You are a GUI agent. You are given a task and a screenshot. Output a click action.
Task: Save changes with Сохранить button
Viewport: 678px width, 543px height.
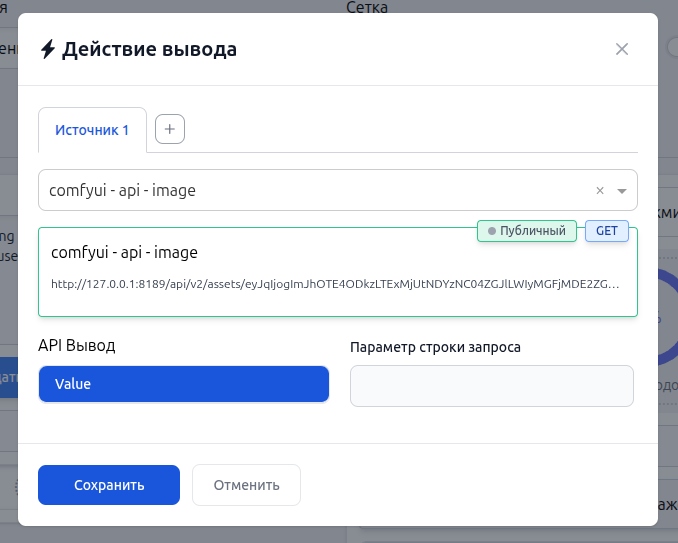(109, 485)
